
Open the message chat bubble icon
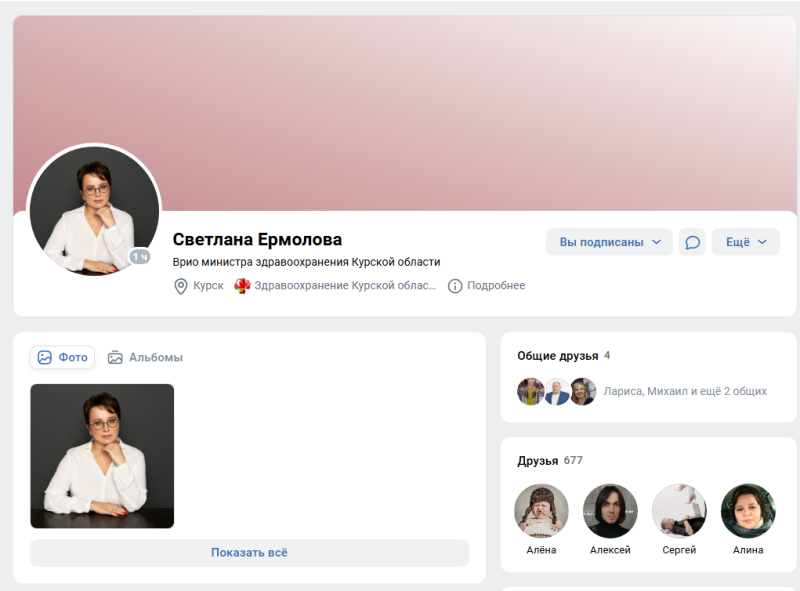point(692,242)
